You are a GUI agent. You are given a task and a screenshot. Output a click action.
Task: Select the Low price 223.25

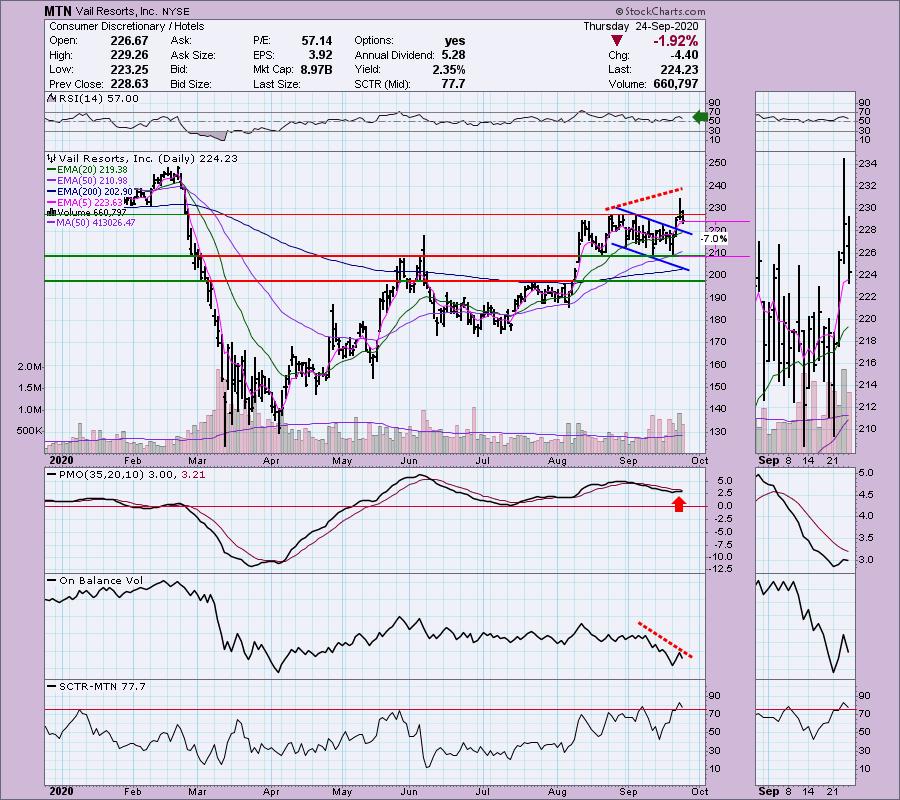tap(129, 69)
